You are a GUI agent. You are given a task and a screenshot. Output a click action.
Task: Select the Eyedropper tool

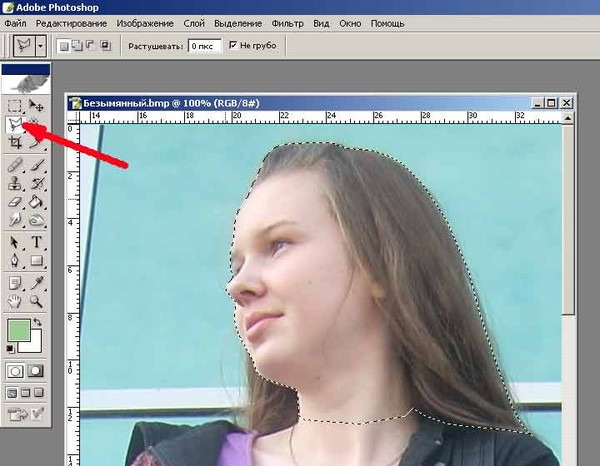(36, 284)
